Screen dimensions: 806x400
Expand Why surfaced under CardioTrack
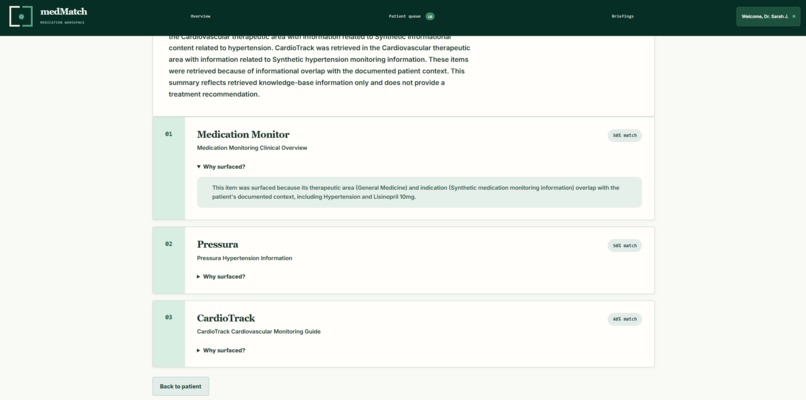[221, 350]
